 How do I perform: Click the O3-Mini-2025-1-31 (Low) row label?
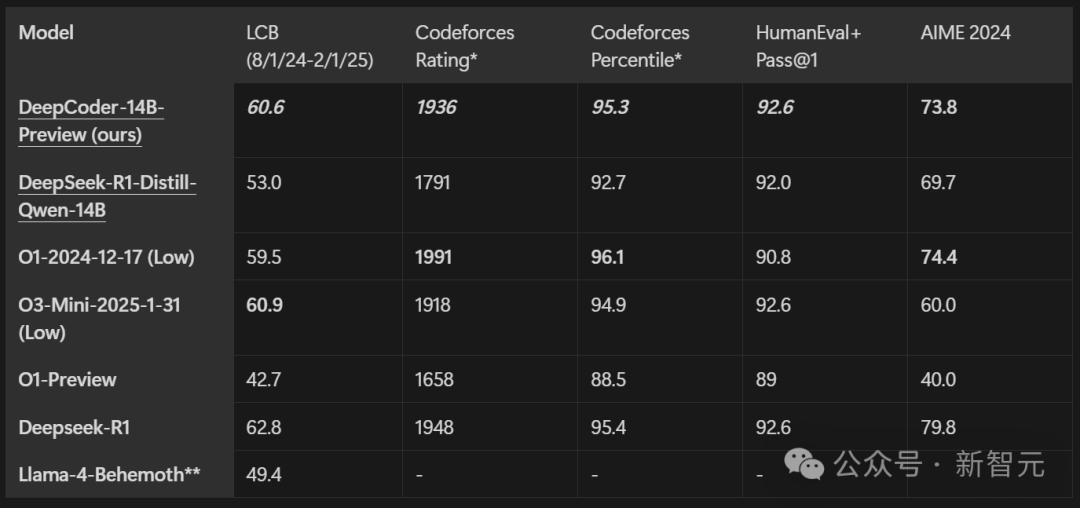pyautogui.click(x=99, y=318)
